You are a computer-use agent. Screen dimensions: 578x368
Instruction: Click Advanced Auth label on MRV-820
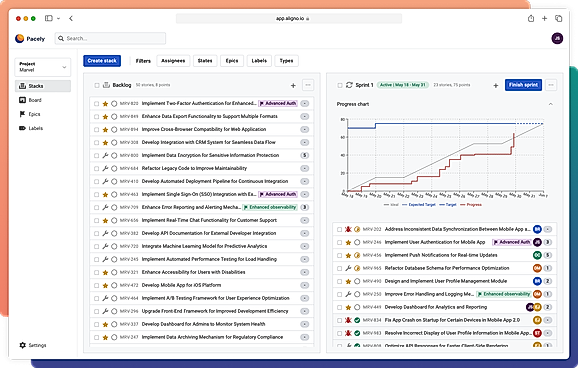tap(278, 104)
